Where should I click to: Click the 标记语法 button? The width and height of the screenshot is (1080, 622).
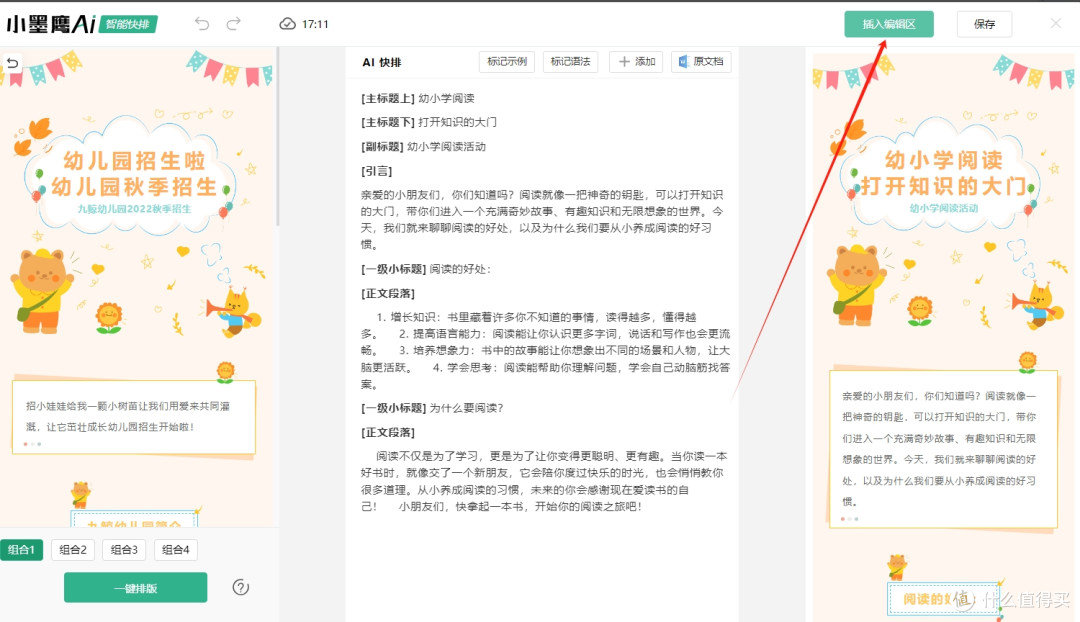[570, 62]
